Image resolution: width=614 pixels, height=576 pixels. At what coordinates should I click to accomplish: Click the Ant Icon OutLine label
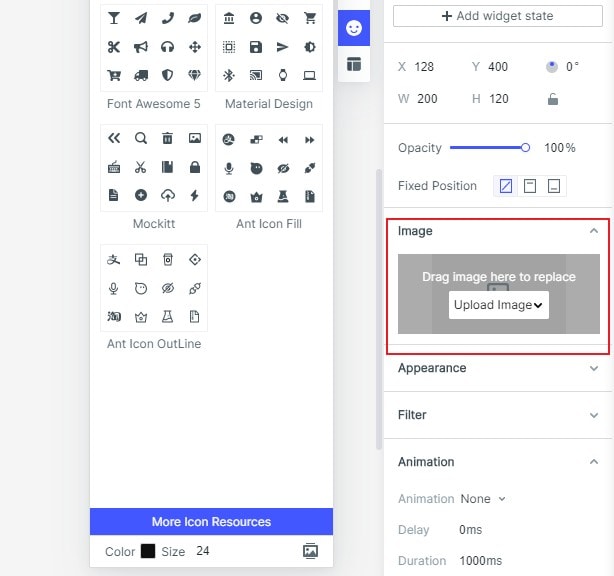point(154,344)
